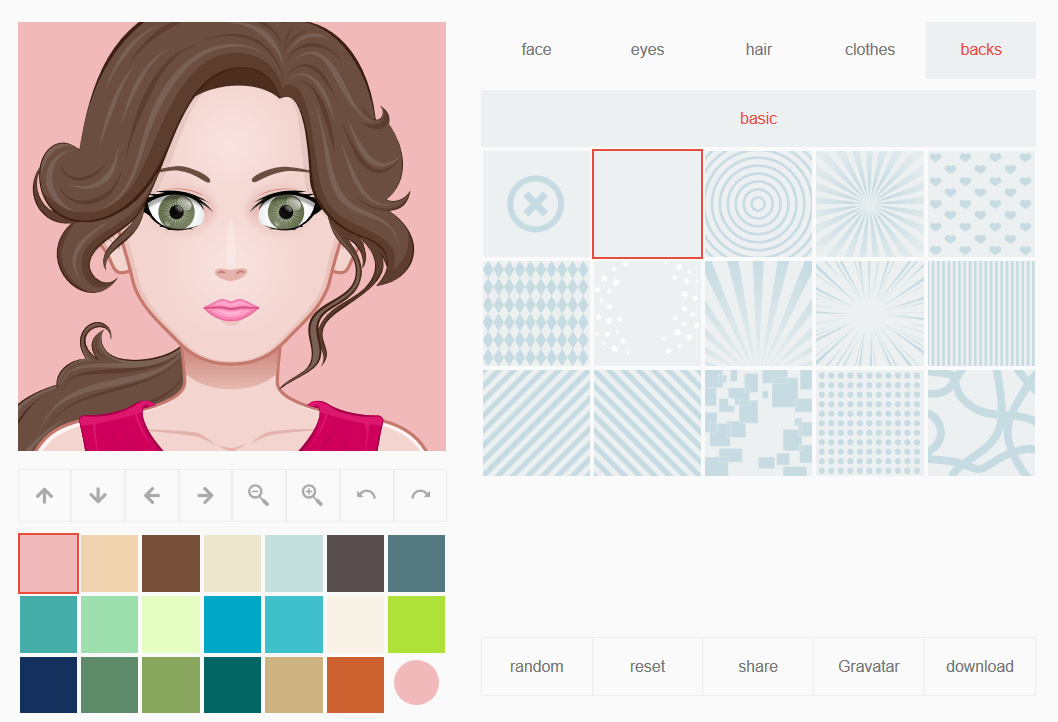Zoom in on the avatar preview
Screen dimensions: 1058x722
tap(312, 495)
